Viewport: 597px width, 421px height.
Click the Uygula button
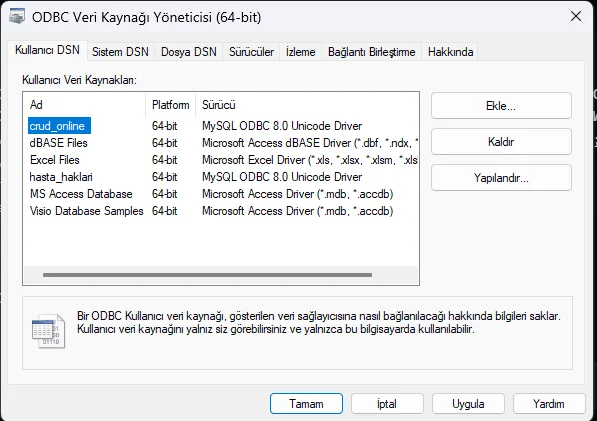coord(468,403)
